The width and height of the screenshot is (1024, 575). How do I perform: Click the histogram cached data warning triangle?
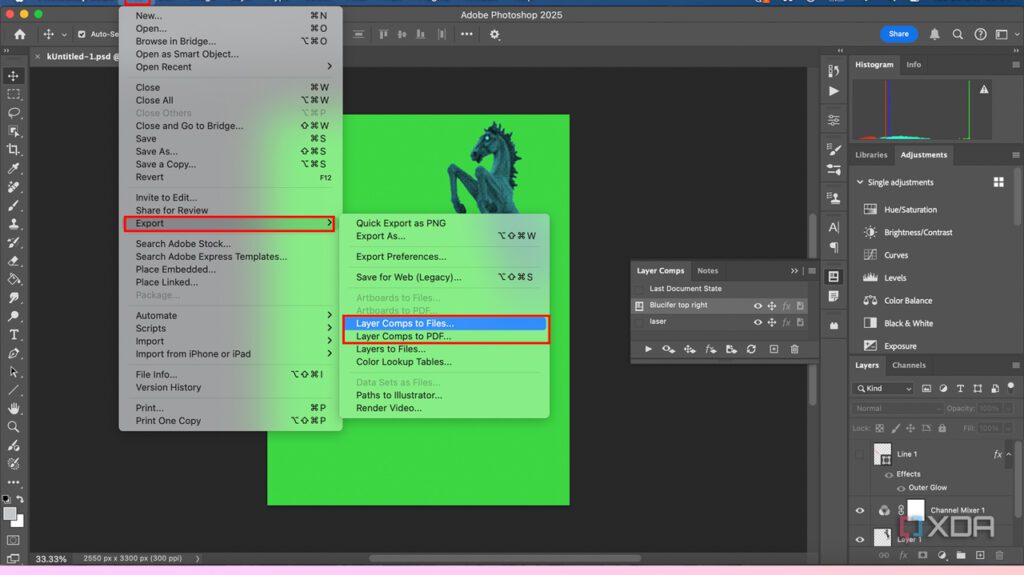pos(984,90)
